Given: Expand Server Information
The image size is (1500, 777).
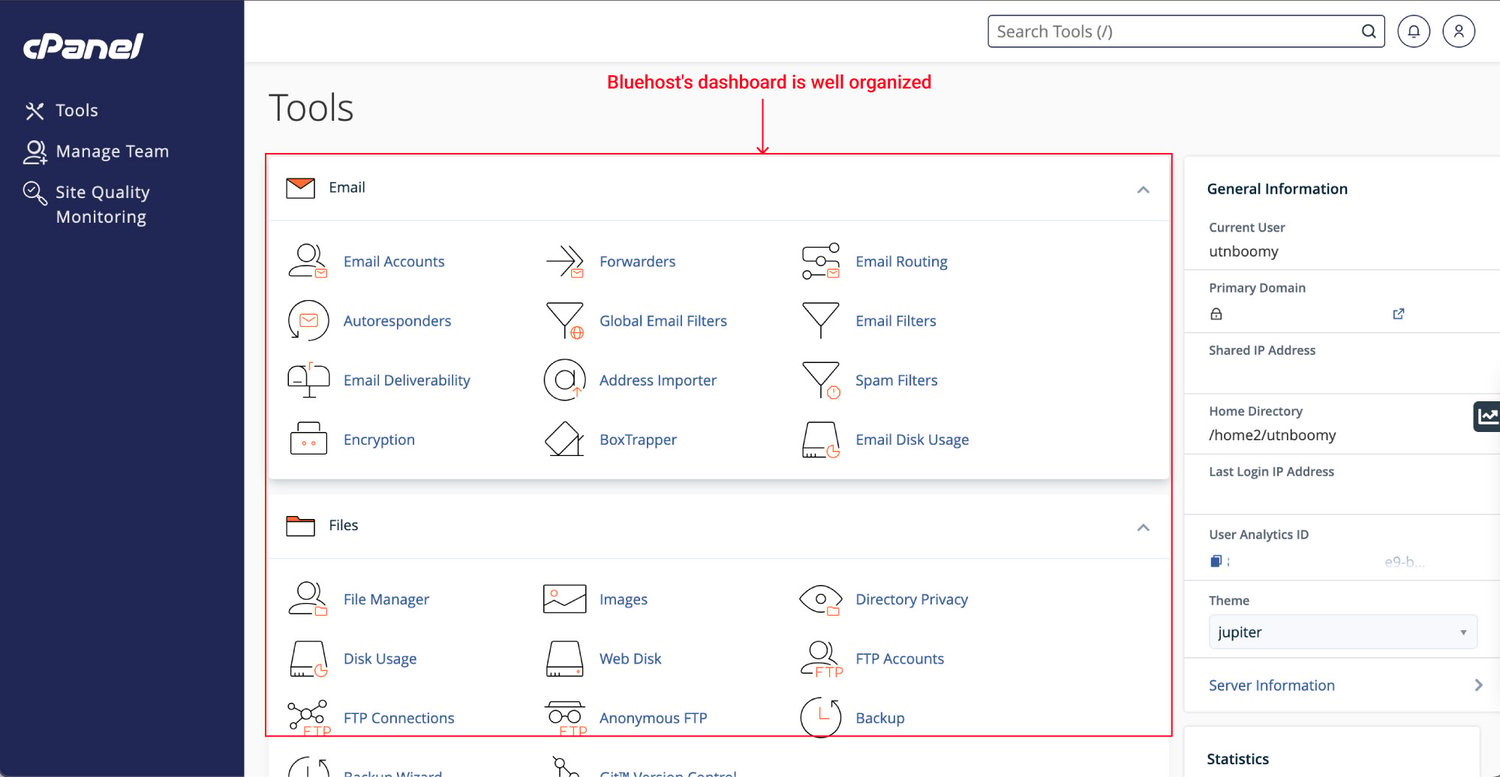Looking at the screenshot, I should click(x=1345, y=685).
